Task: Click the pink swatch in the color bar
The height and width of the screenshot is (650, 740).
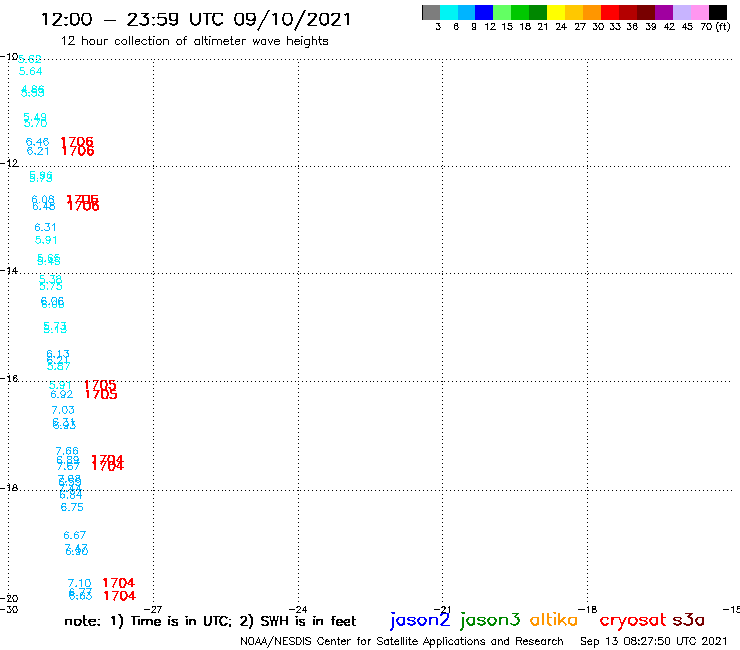Action: [x=699, y=12]
